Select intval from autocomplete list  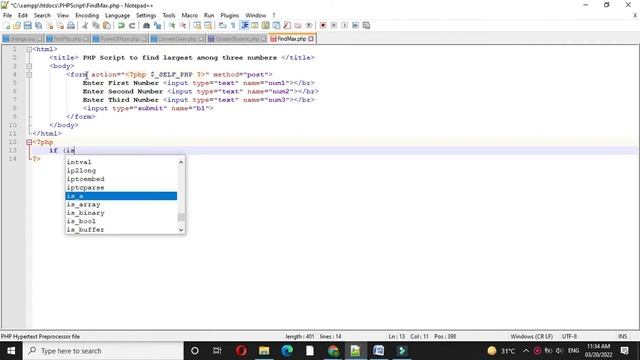121,162
